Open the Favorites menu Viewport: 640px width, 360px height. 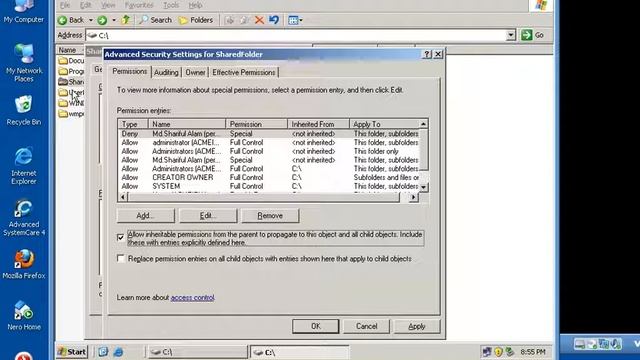(139, 5)
